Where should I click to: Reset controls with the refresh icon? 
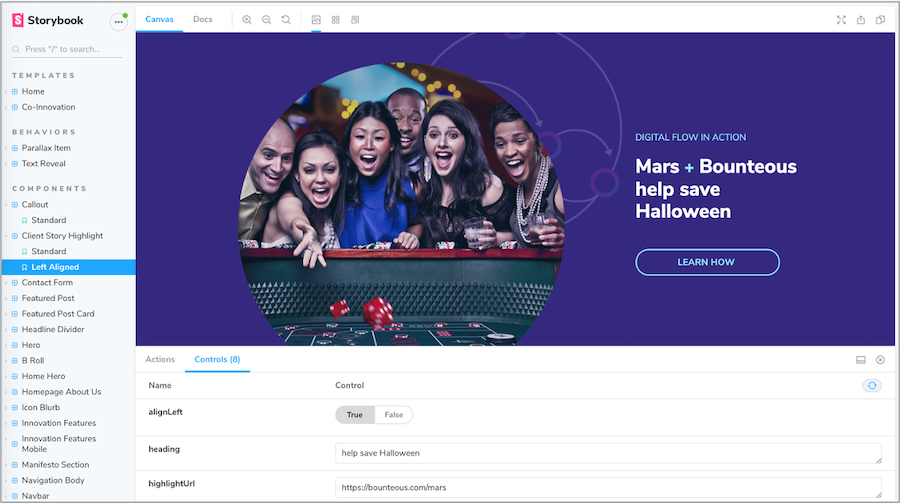click(x=872, y=385)
